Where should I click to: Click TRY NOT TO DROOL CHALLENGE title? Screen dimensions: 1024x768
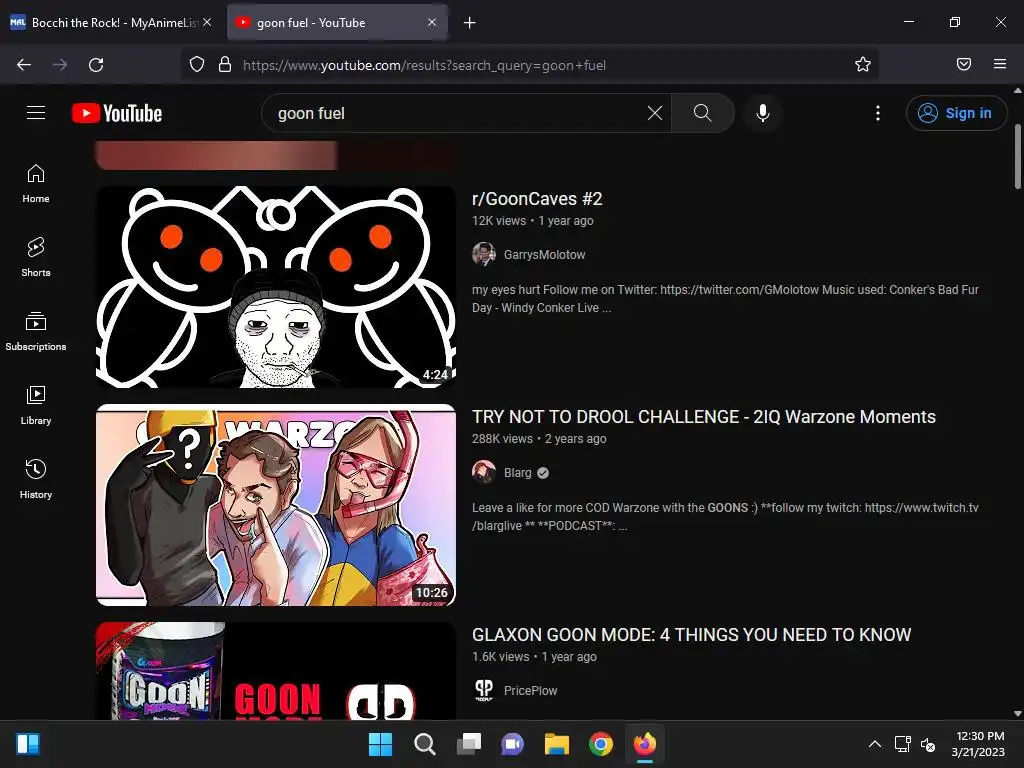pos(703,417)
